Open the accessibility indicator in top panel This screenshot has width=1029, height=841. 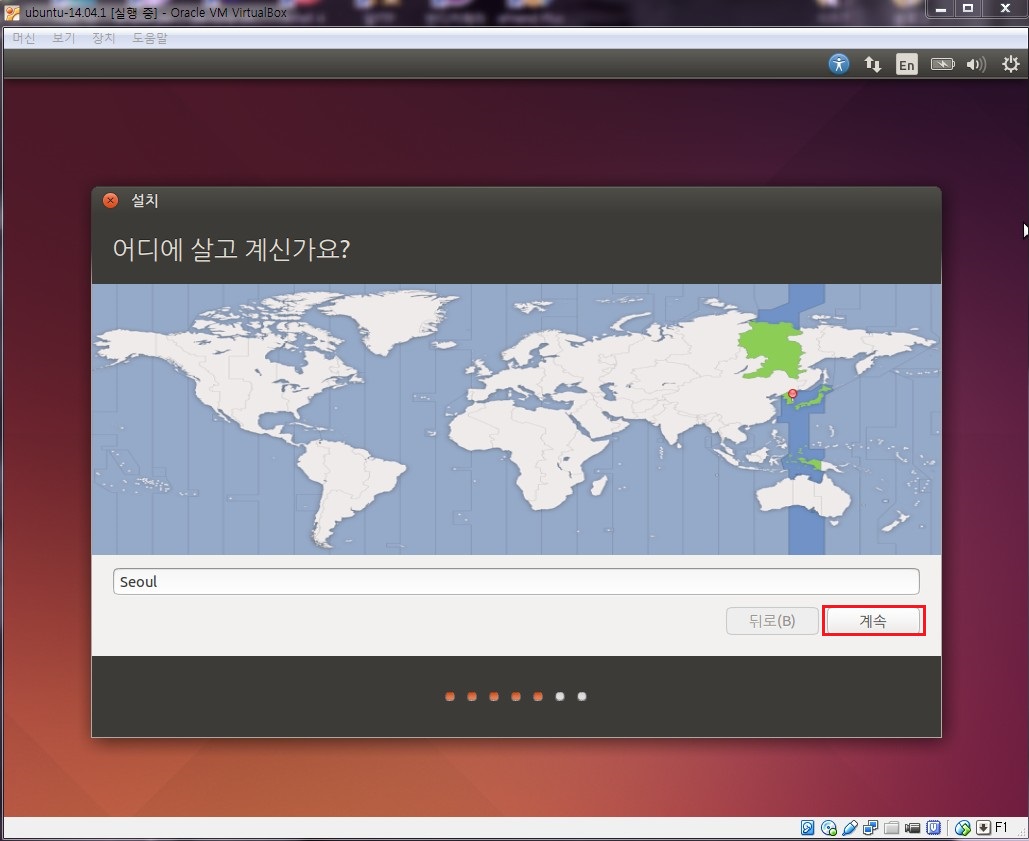point(839,64)
